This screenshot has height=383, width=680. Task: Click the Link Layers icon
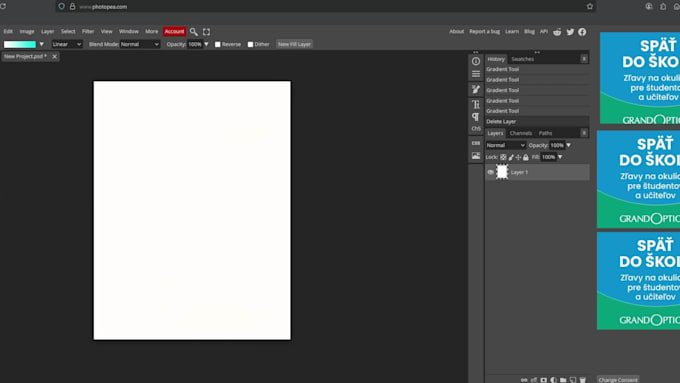click(x=524, y=380)
